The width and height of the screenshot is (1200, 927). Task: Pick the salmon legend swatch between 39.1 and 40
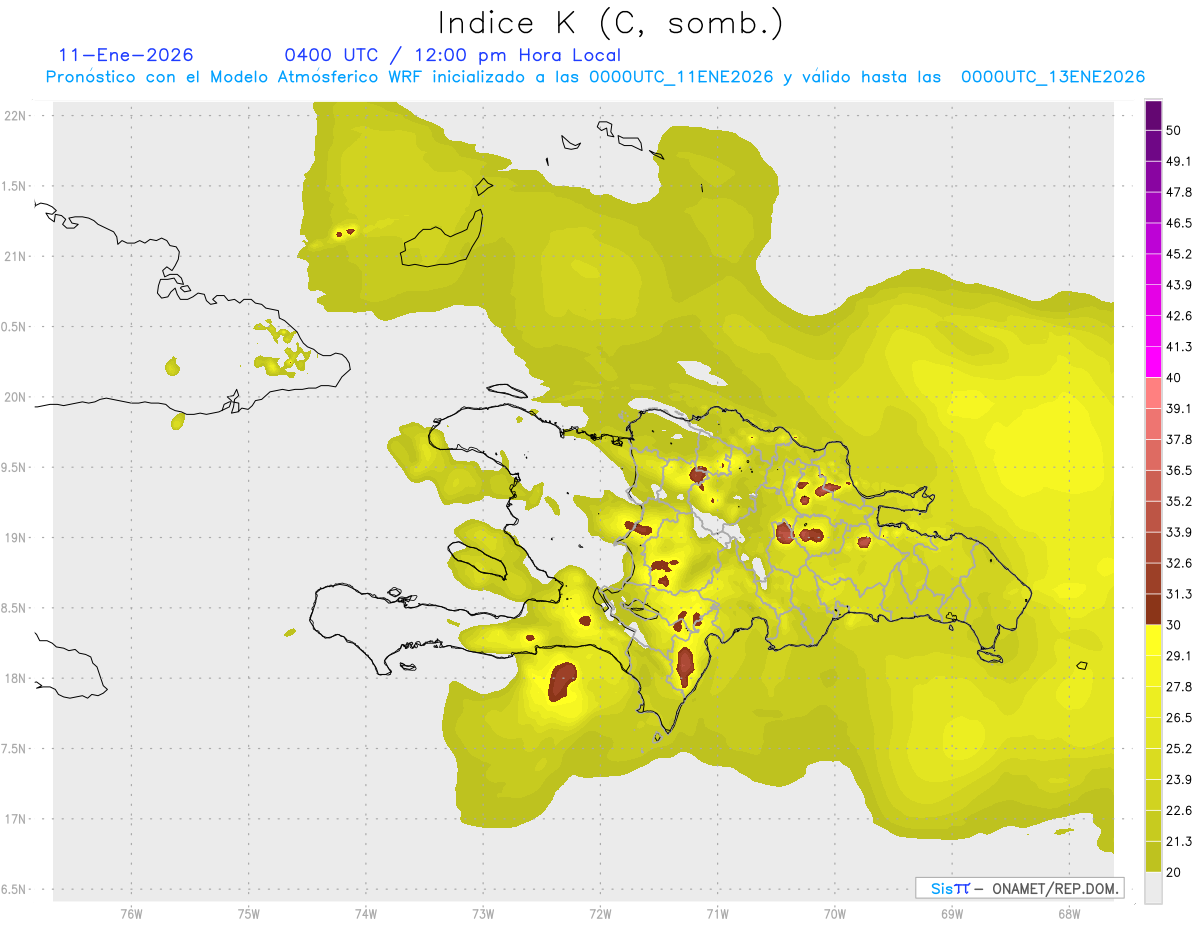[x=1154, y=393]
